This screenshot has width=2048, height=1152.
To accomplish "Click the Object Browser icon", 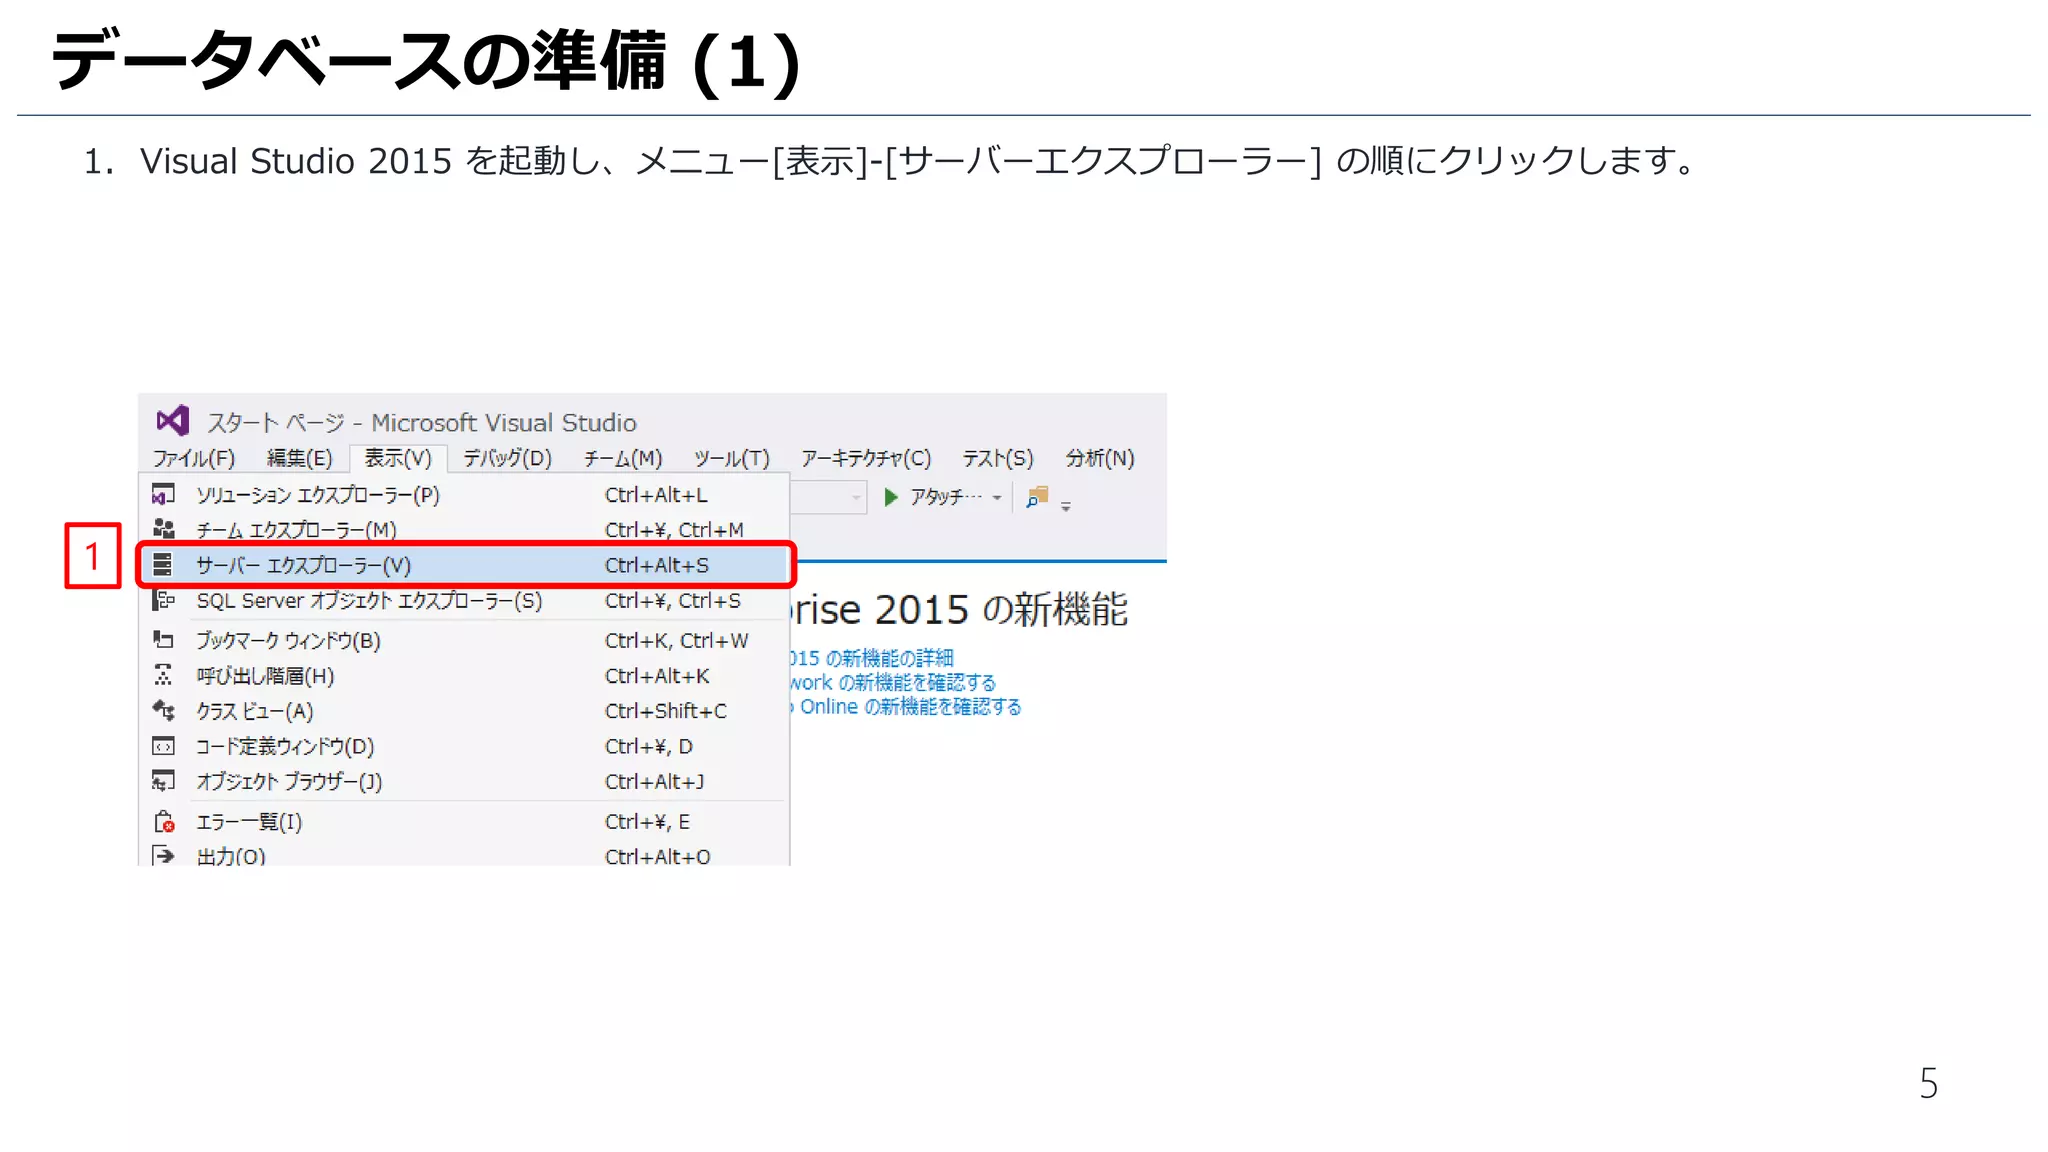I will (163, 780).
